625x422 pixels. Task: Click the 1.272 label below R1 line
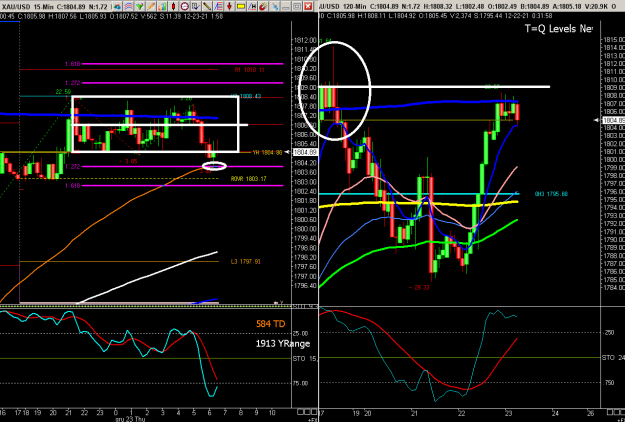point(73,83)
